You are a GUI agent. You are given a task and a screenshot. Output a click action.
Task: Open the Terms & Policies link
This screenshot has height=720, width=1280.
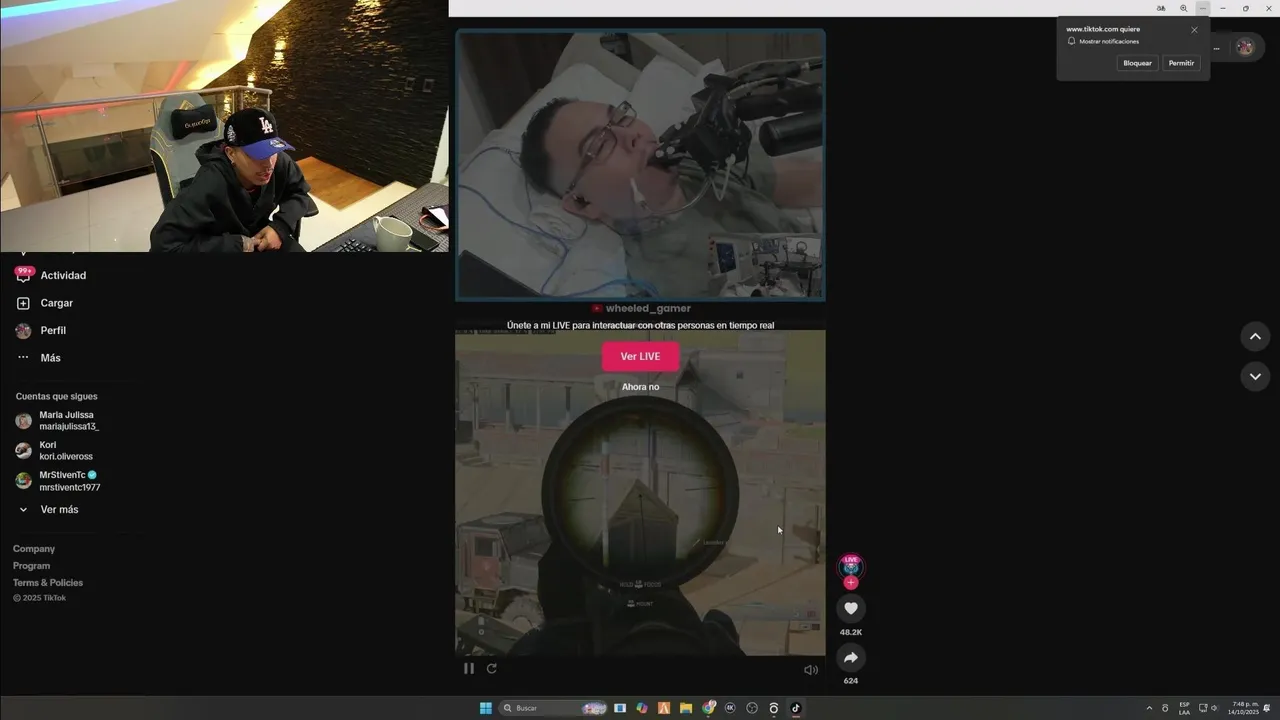tap(48, 583)
